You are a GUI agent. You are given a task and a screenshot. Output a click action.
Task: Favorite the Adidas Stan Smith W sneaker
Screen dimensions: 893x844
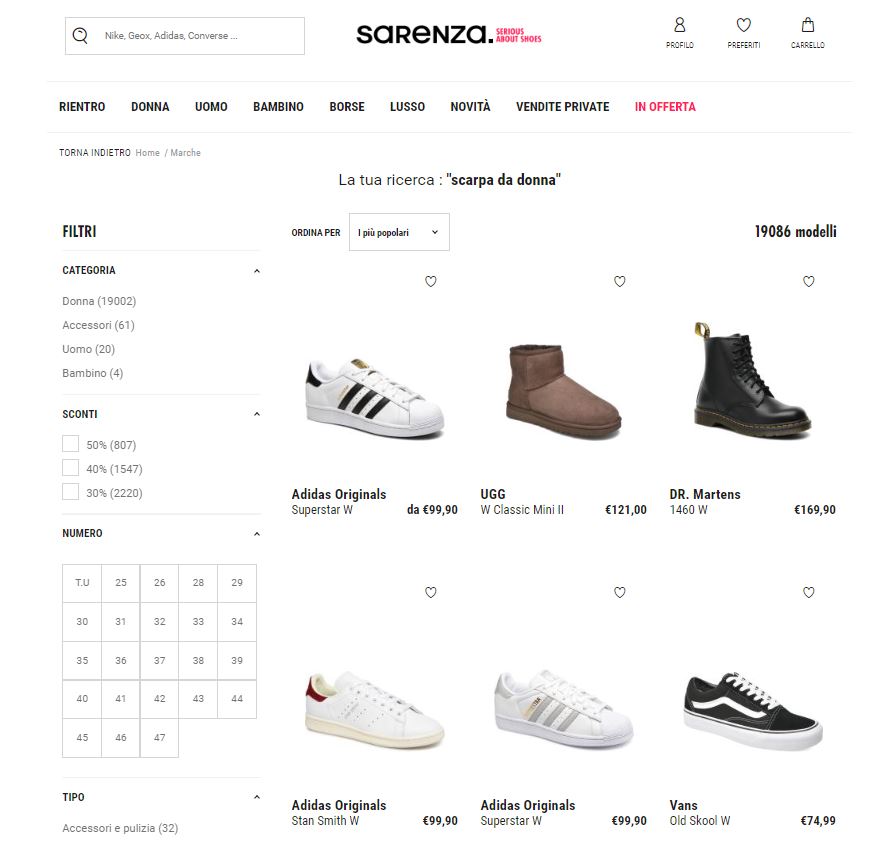(431, 592)
